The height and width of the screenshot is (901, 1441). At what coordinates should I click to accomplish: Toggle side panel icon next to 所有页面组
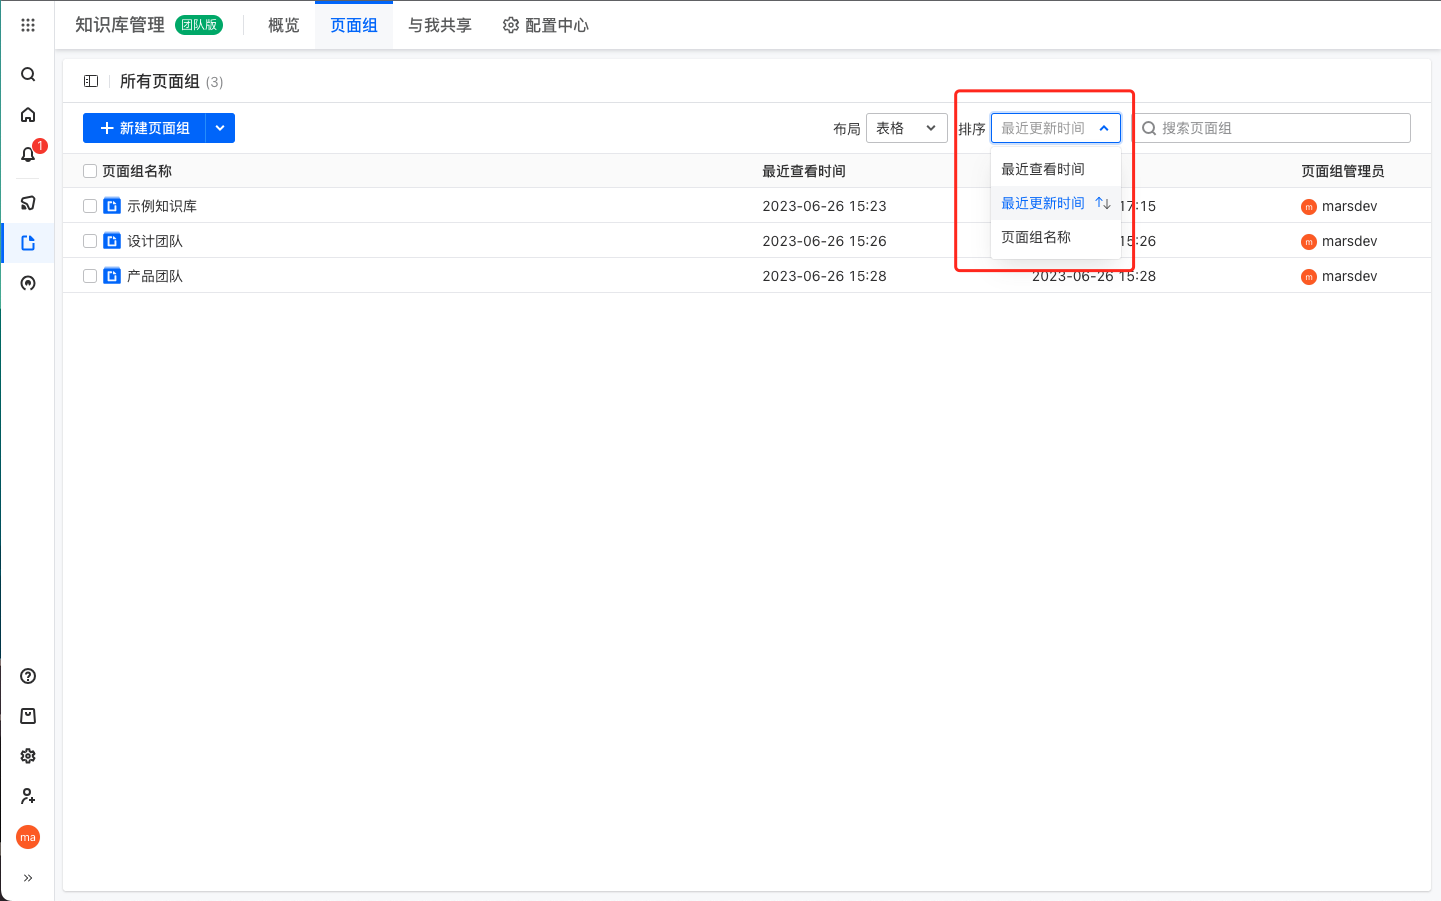tap(91, 81)
